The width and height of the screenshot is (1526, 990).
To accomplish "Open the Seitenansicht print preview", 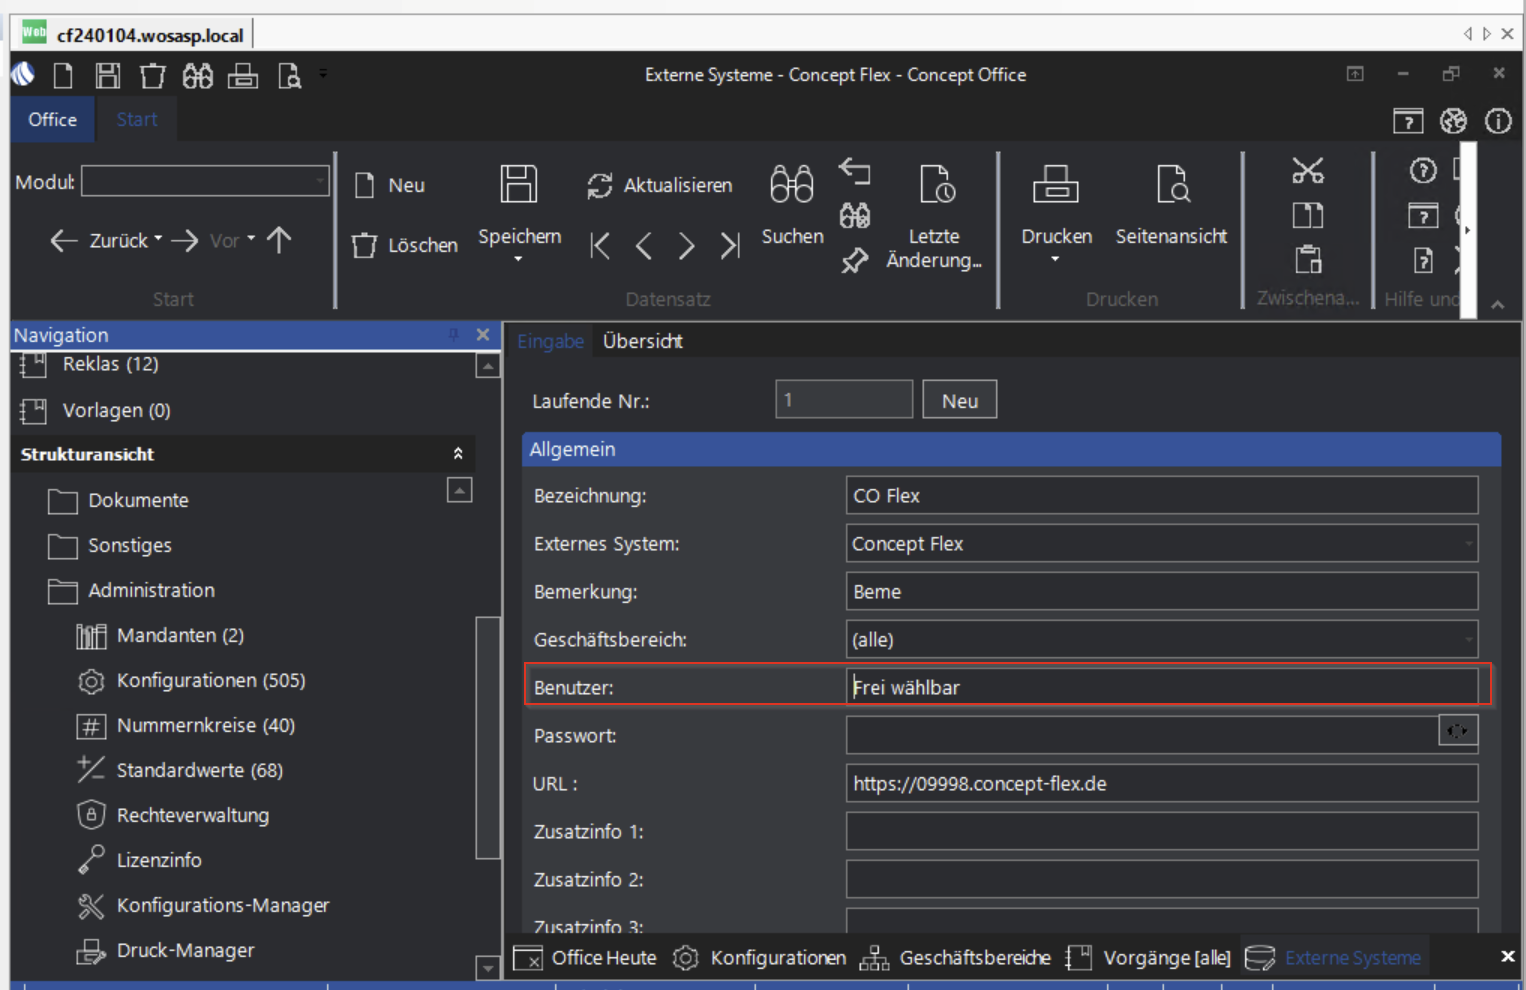I will click(x=1171, y=186).
